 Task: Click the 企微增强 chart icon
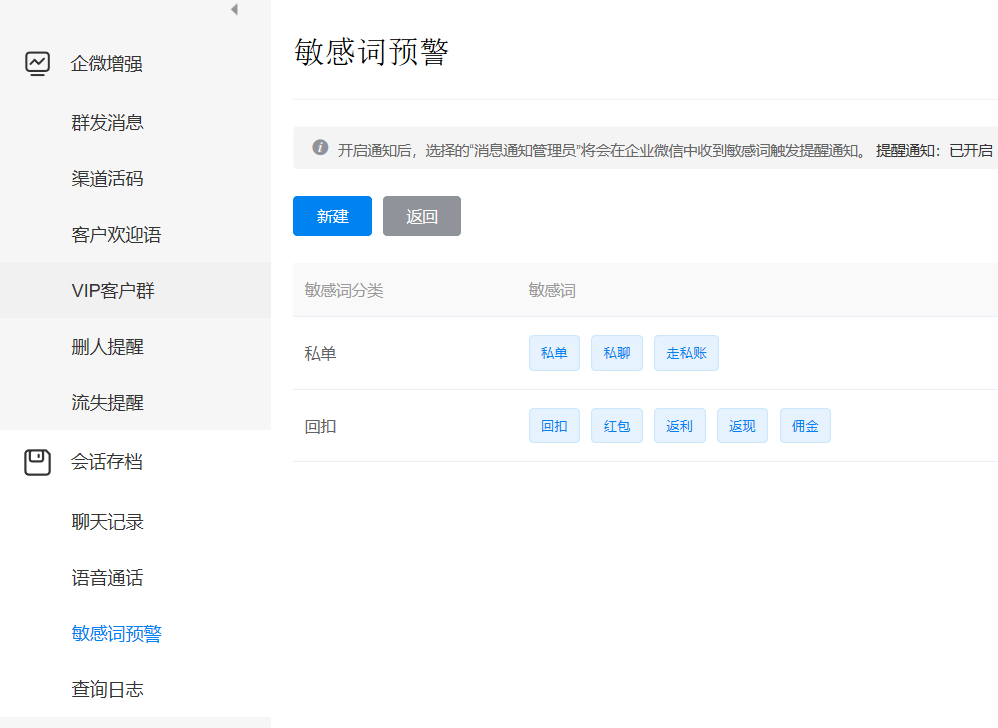(37, 64)
